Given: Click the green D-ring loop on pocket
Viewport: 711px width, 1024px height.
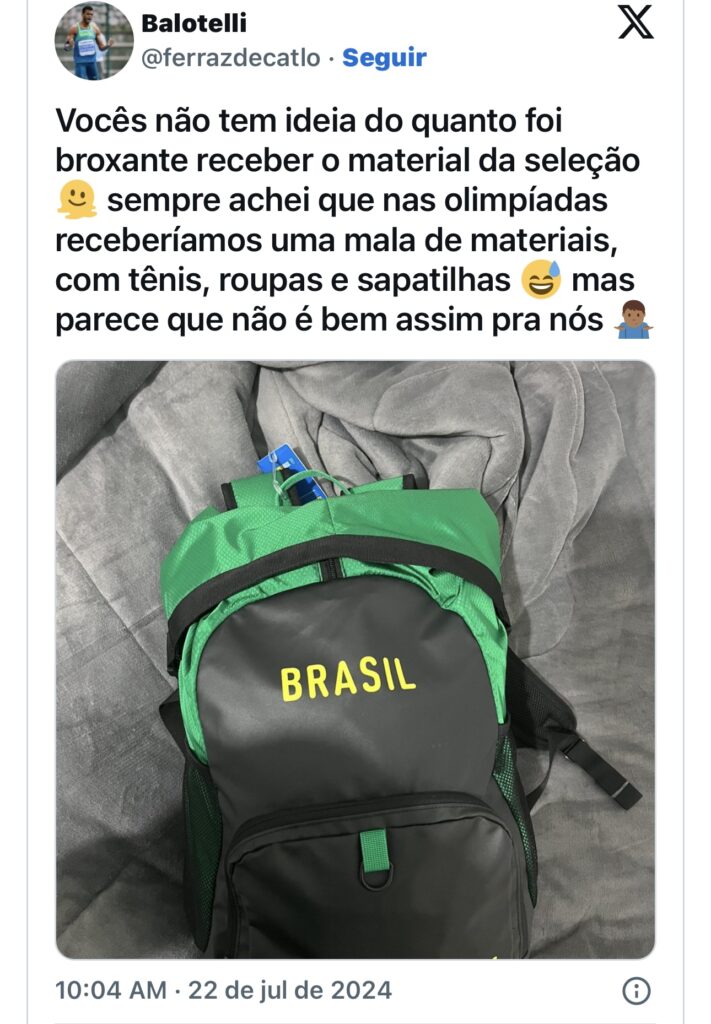Looking at the screenshot, I should coord(375,860).
